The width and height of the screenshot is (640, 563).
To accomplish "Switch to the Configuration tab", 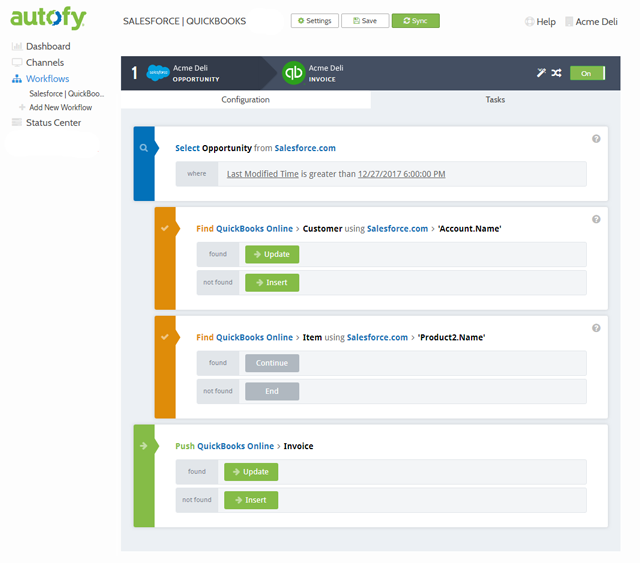I will tap(245, 100).
